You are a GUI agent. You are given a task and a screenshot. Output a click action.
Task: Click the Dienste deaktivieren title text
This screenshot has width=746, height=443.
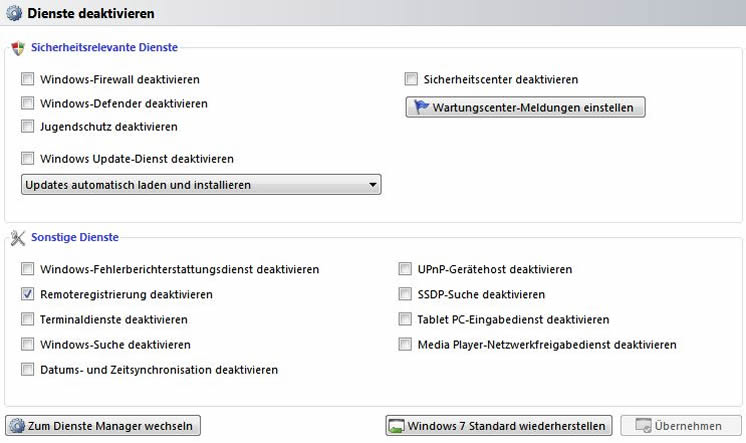point(91,13)
